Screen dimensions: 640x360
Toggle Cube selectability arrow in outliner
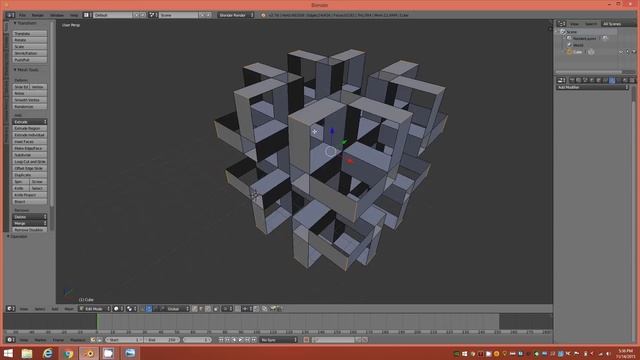[627, 52]
